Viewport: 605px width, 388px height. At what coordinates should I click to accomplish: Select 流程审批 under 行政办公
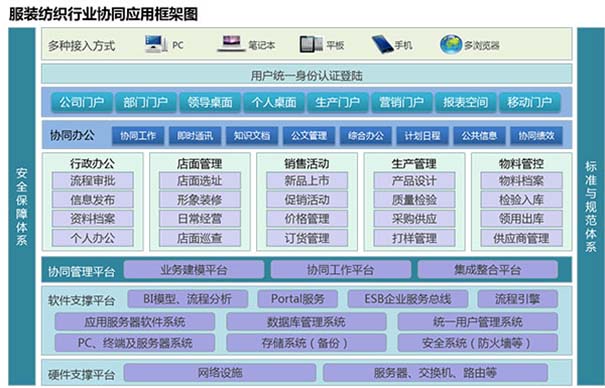(93, 181)
